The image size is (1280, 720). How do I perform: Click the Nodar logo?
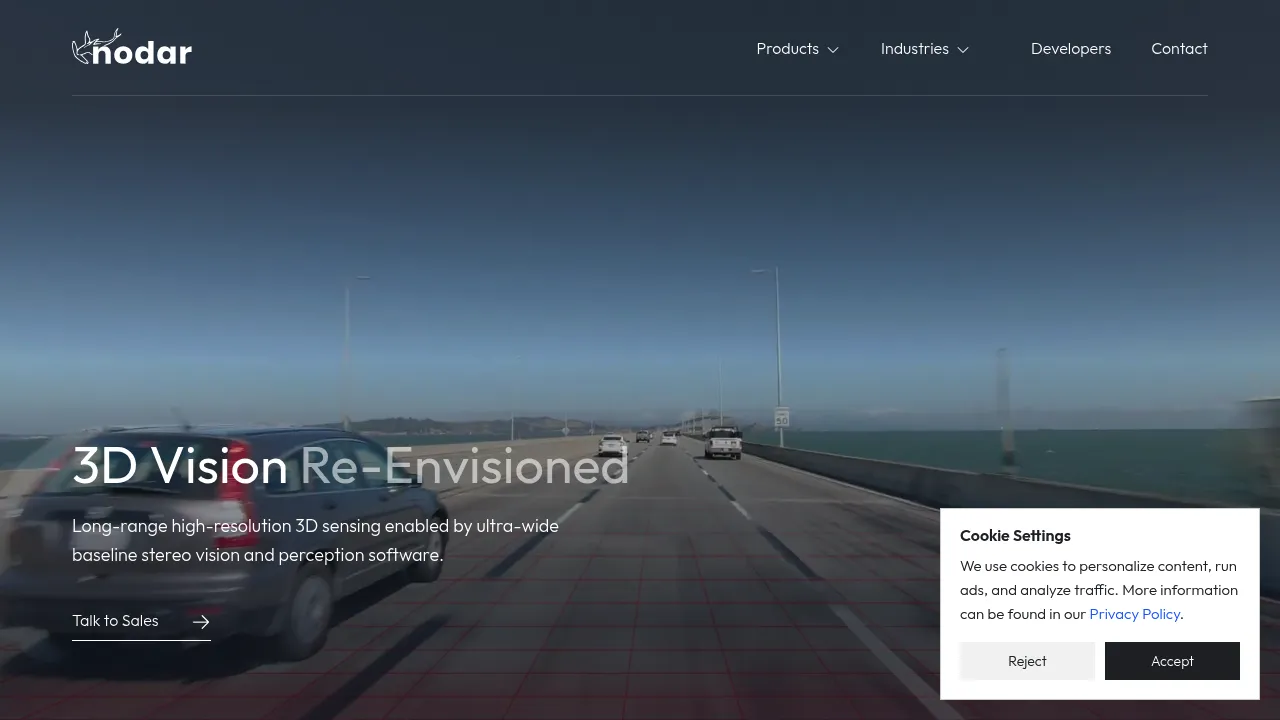[x=132, y=48]
